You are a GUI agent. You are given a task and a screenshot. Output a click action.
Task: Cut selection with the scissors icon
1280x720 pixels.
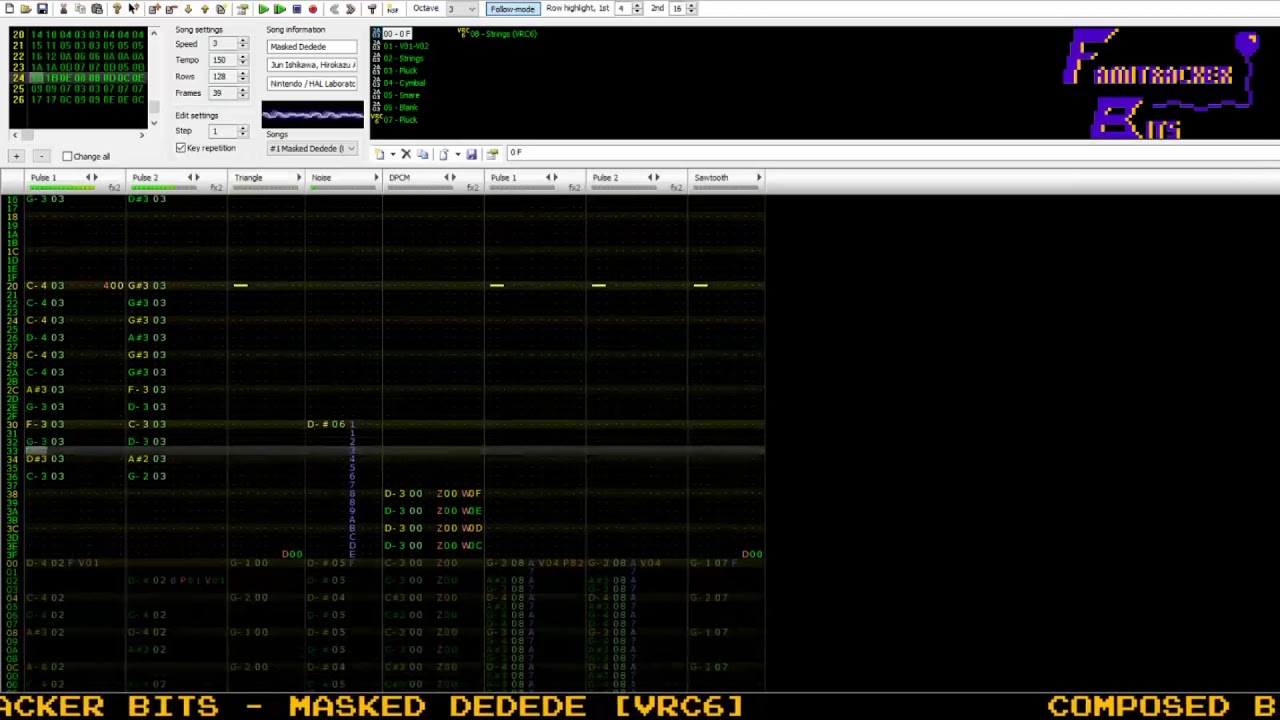(64, 9)
